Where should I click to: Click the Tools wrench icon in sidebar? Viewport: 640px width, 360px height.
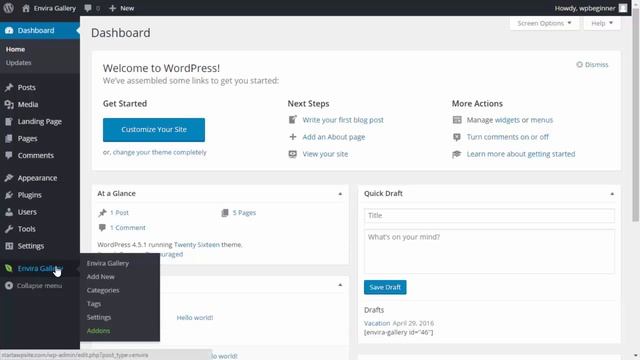pyautogui.click(x=9, y=229)
